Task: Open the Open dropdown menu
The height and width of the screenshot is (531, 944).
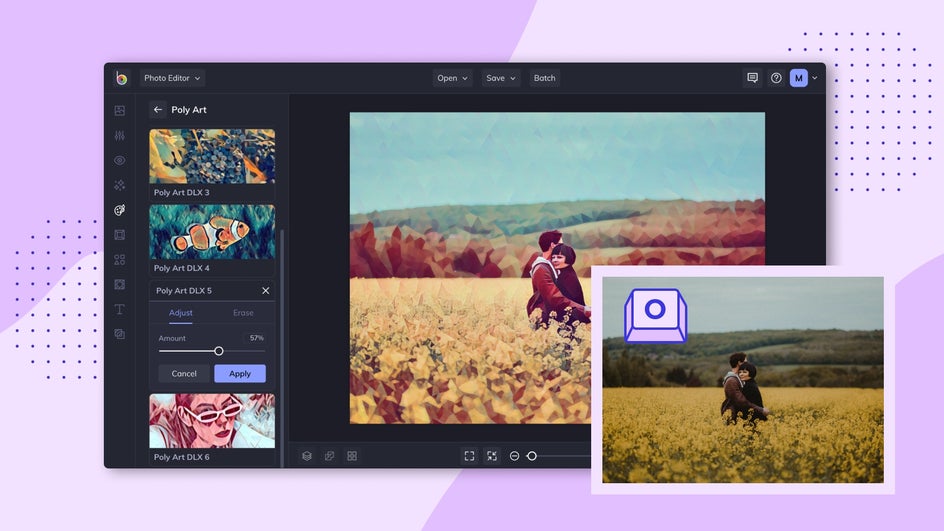Action: 452,78
